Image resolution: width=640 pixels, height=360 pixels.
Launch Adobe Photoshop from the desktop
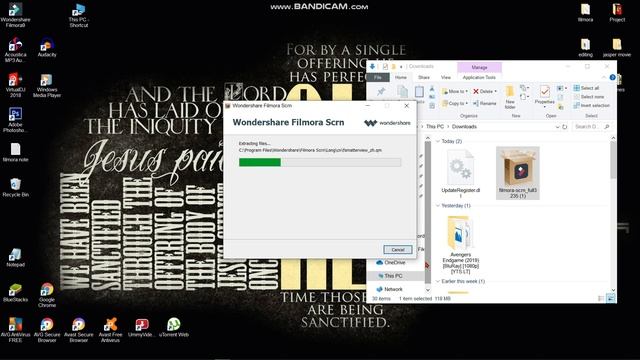[16, 120]
